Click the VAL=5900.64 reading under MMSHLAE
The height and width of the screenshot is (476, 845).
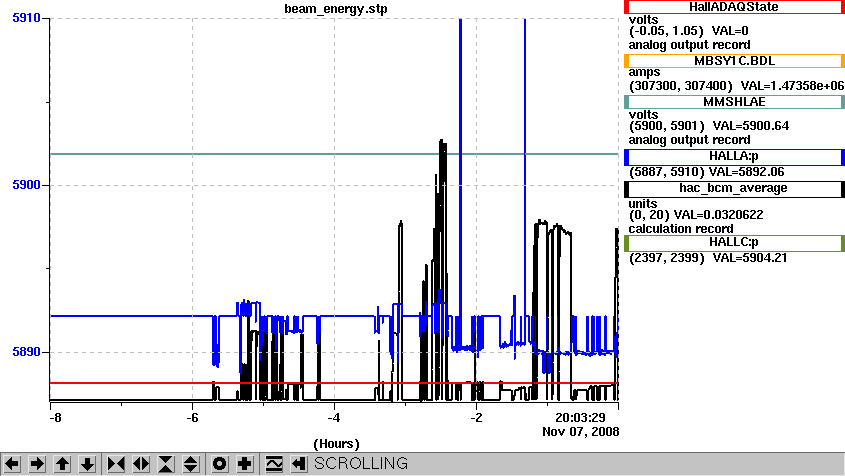[x=751, y=126]
